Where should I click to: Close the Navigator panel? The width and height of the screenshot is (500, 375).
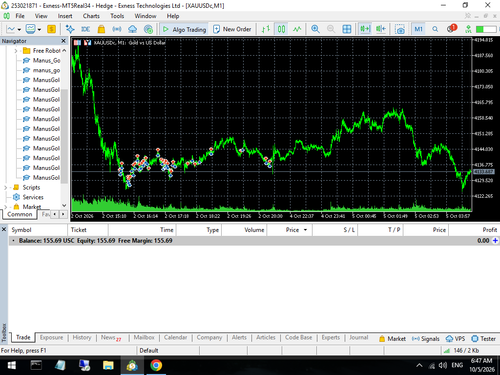(x=63, y=41)
